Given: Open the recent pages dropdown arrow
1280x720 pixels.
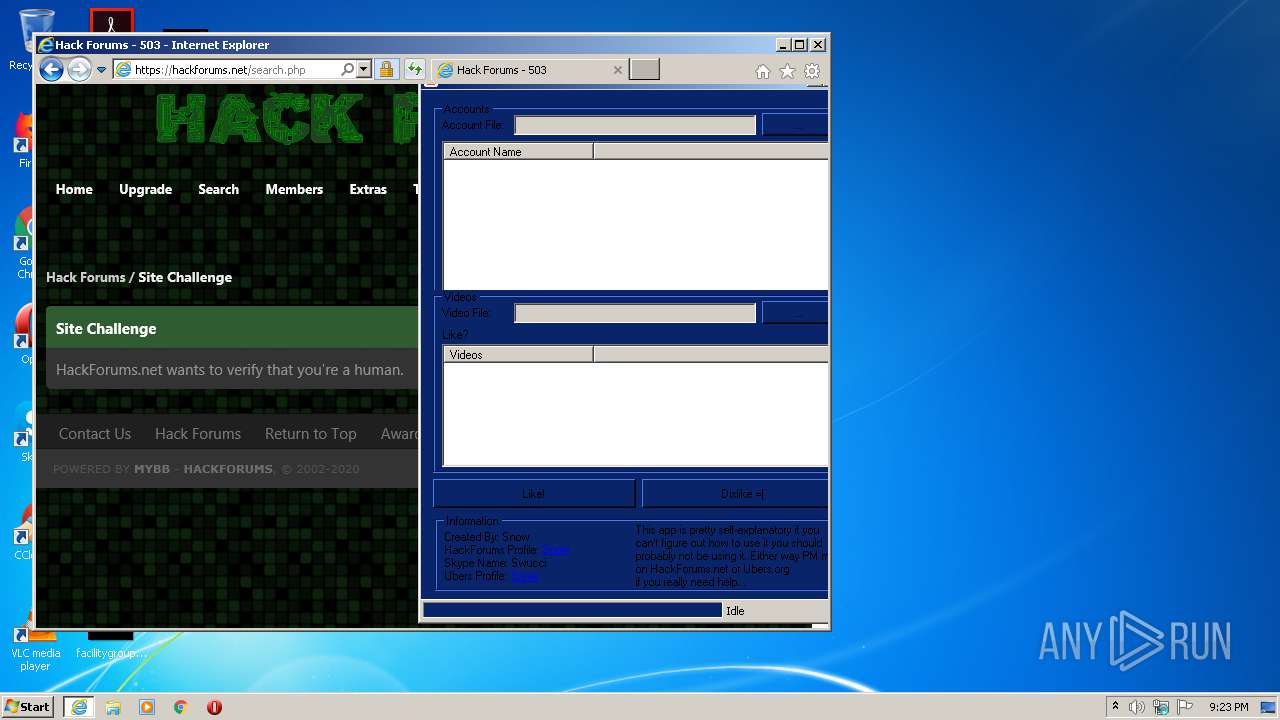Looking at the screenshot, I should click(101, 70).
